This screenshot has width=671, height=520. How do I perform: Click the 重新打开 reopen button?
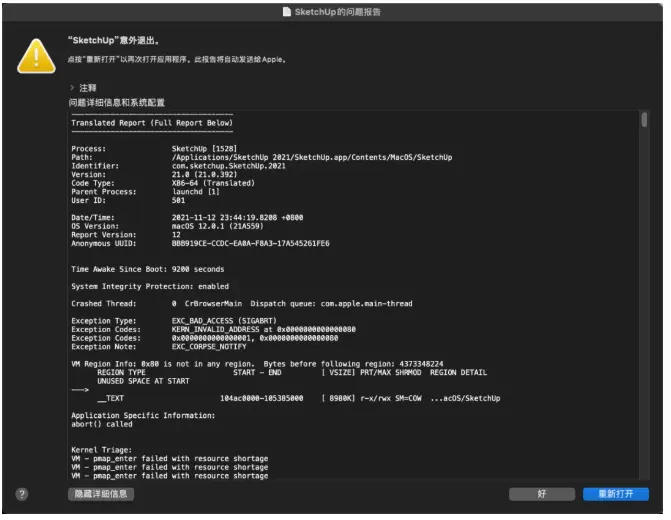(616, 494)
